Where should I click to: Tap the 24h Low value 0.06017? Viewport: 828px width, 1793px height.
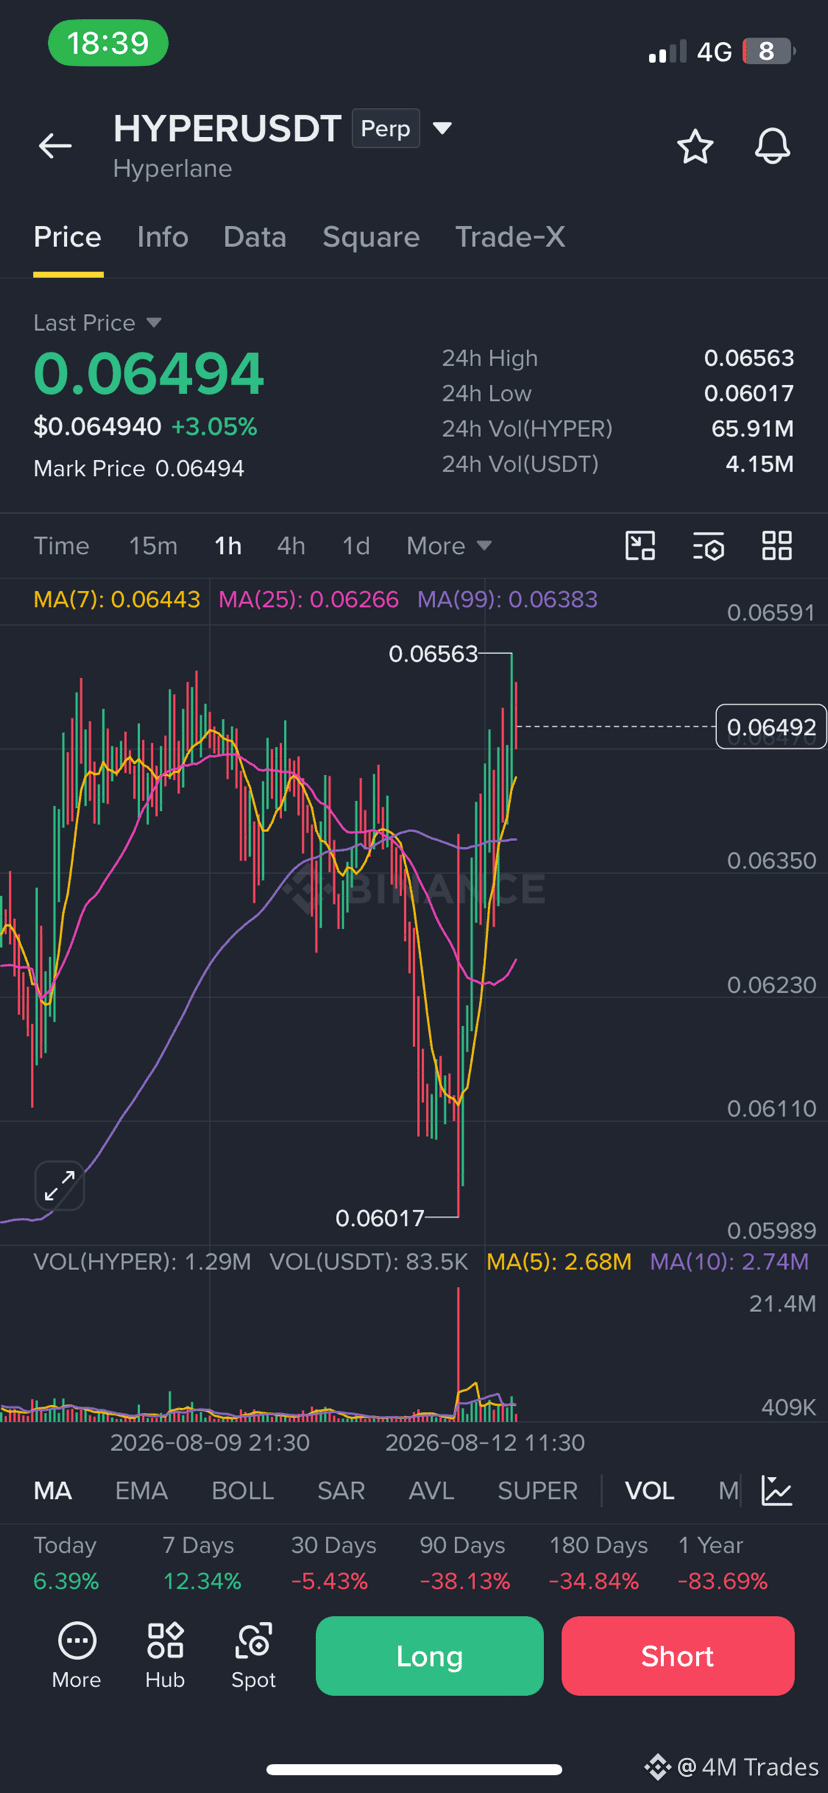tap(749, 394)
